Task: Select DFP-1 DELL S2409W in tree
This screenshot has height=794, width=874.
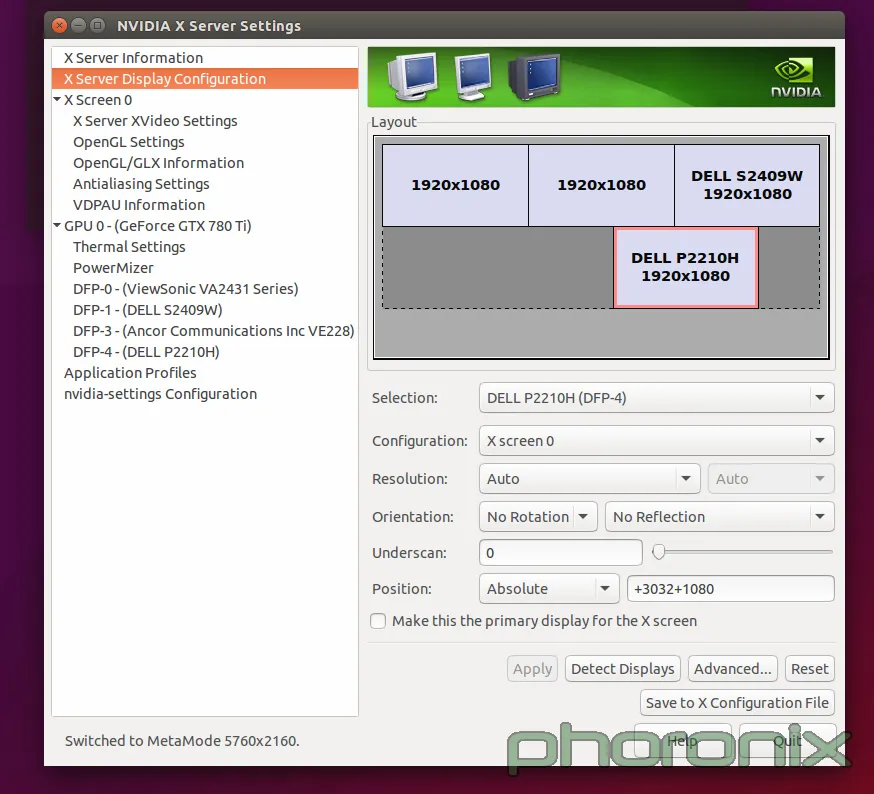Action: point(148,310)
